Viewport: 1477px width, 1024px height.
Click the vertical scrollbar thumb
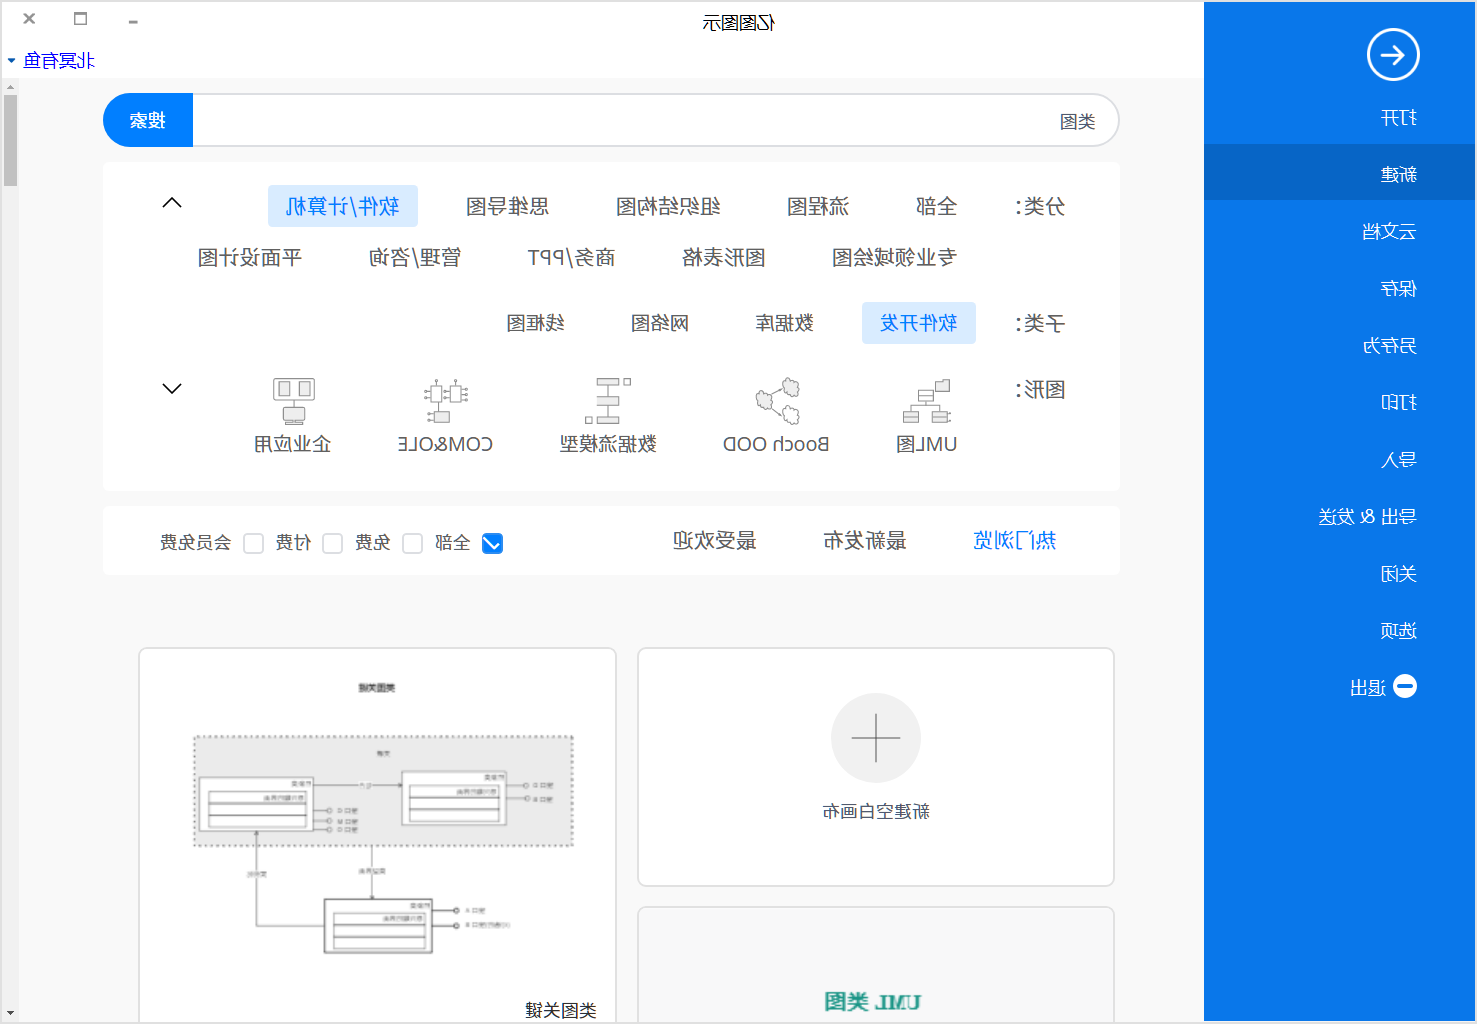[x=10, y=141]
